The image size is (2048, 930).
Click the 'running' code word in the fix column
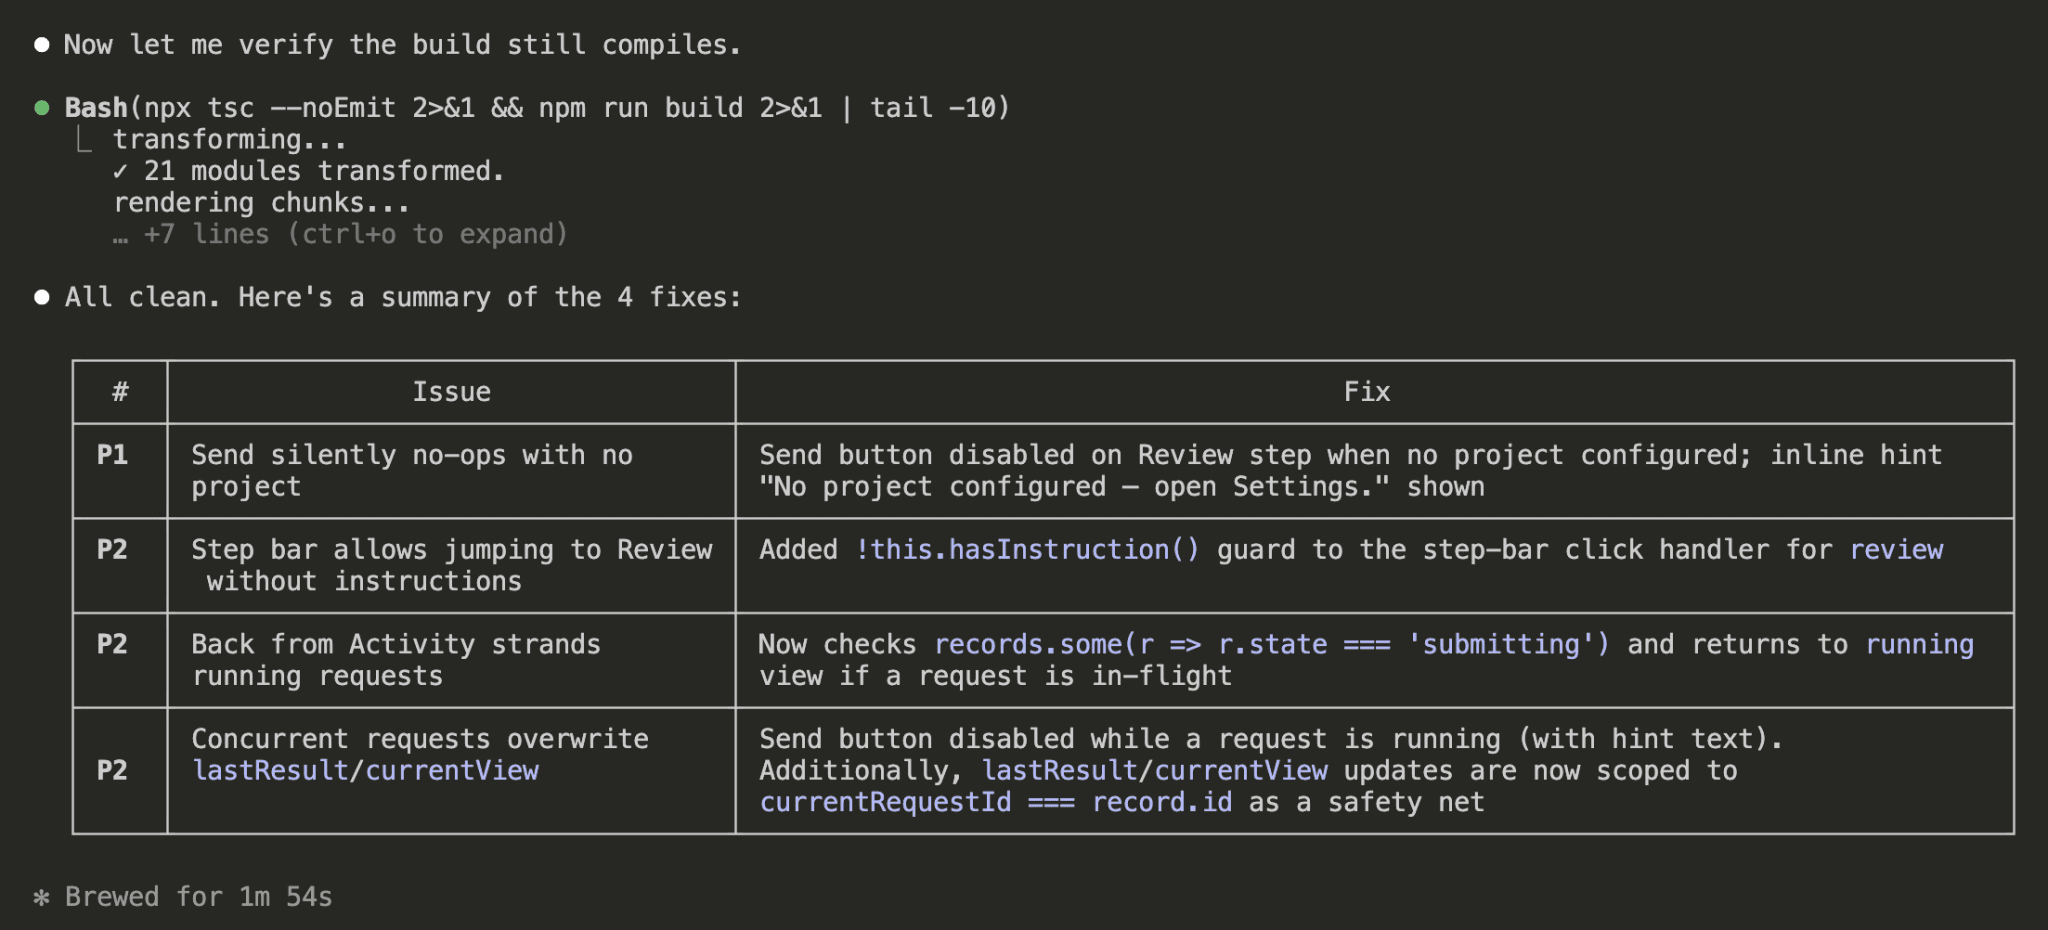point(1920,645)
